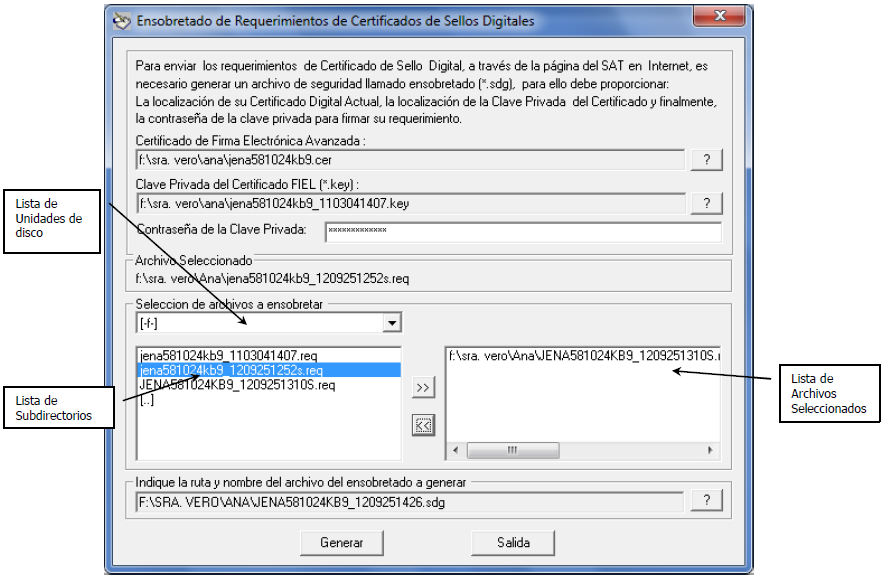
Task: Close the Ensobretado de Requerimientos window
Action: (734, 18)
